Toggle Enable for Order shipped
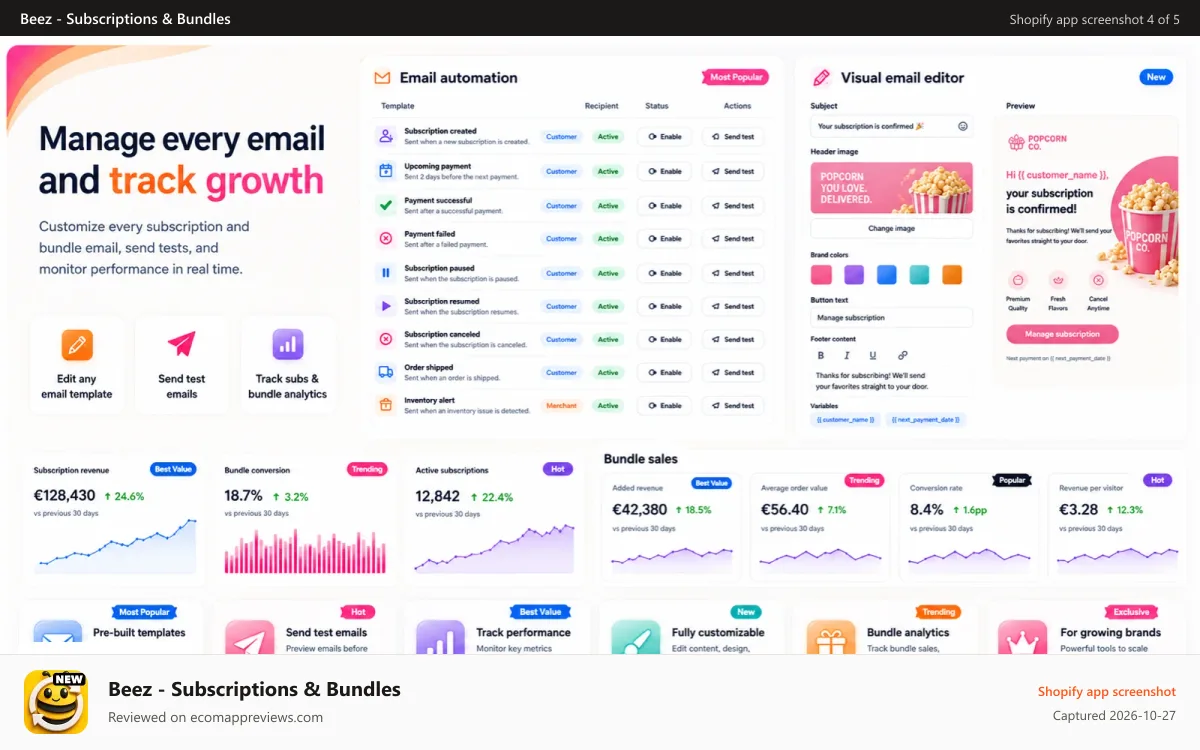 tap(665, 372)
